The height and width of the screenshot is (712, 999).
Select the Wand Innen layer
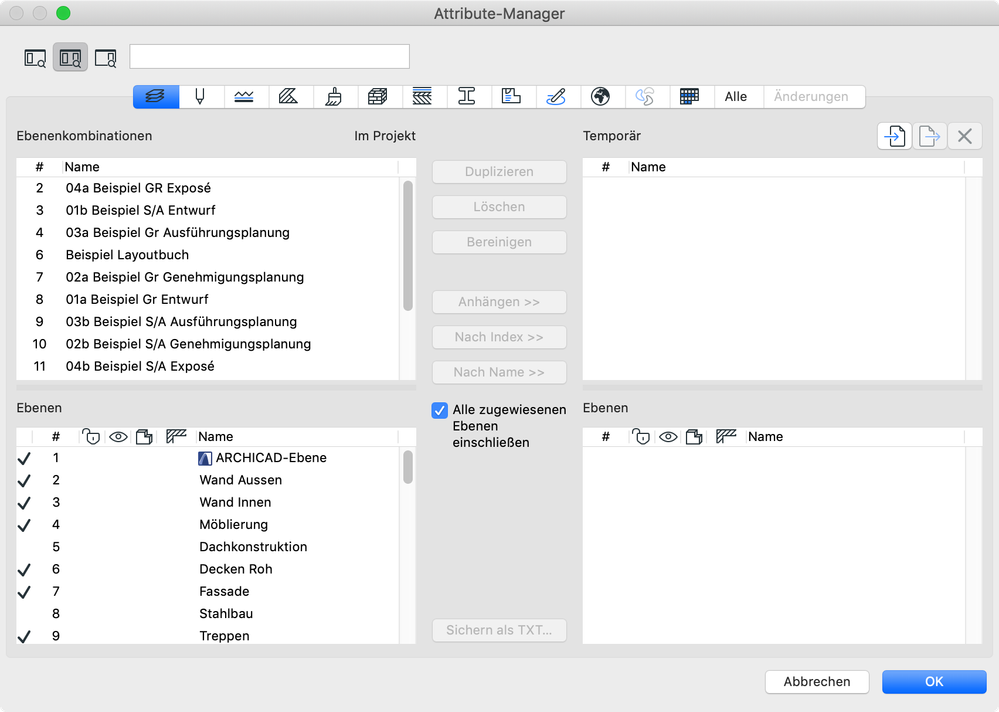(208, 502)
